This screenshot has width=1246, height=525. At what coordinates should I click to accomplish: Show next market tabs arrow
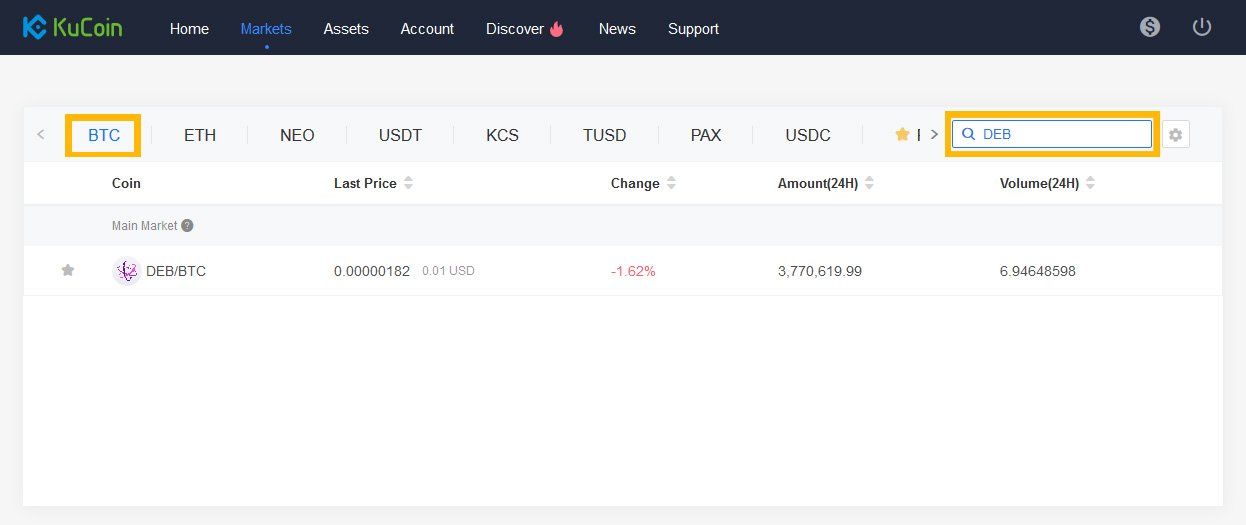934,134
